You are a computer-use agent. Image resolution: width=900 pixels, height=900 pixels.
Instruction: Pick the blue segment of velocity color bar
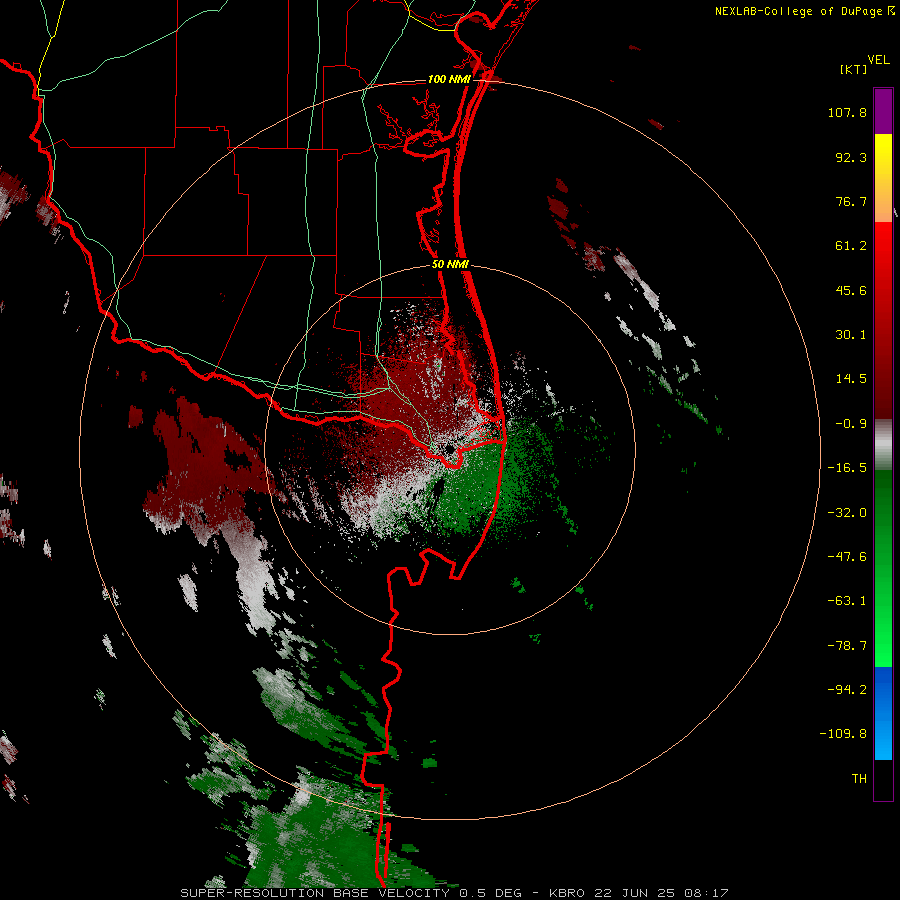click(x=883, y=713)
